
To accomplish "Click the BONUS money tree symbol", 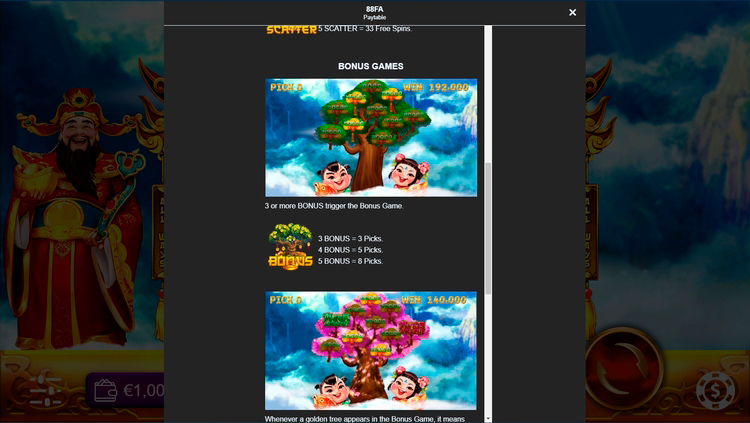I will pyautogui.click(x=290, y=246).
